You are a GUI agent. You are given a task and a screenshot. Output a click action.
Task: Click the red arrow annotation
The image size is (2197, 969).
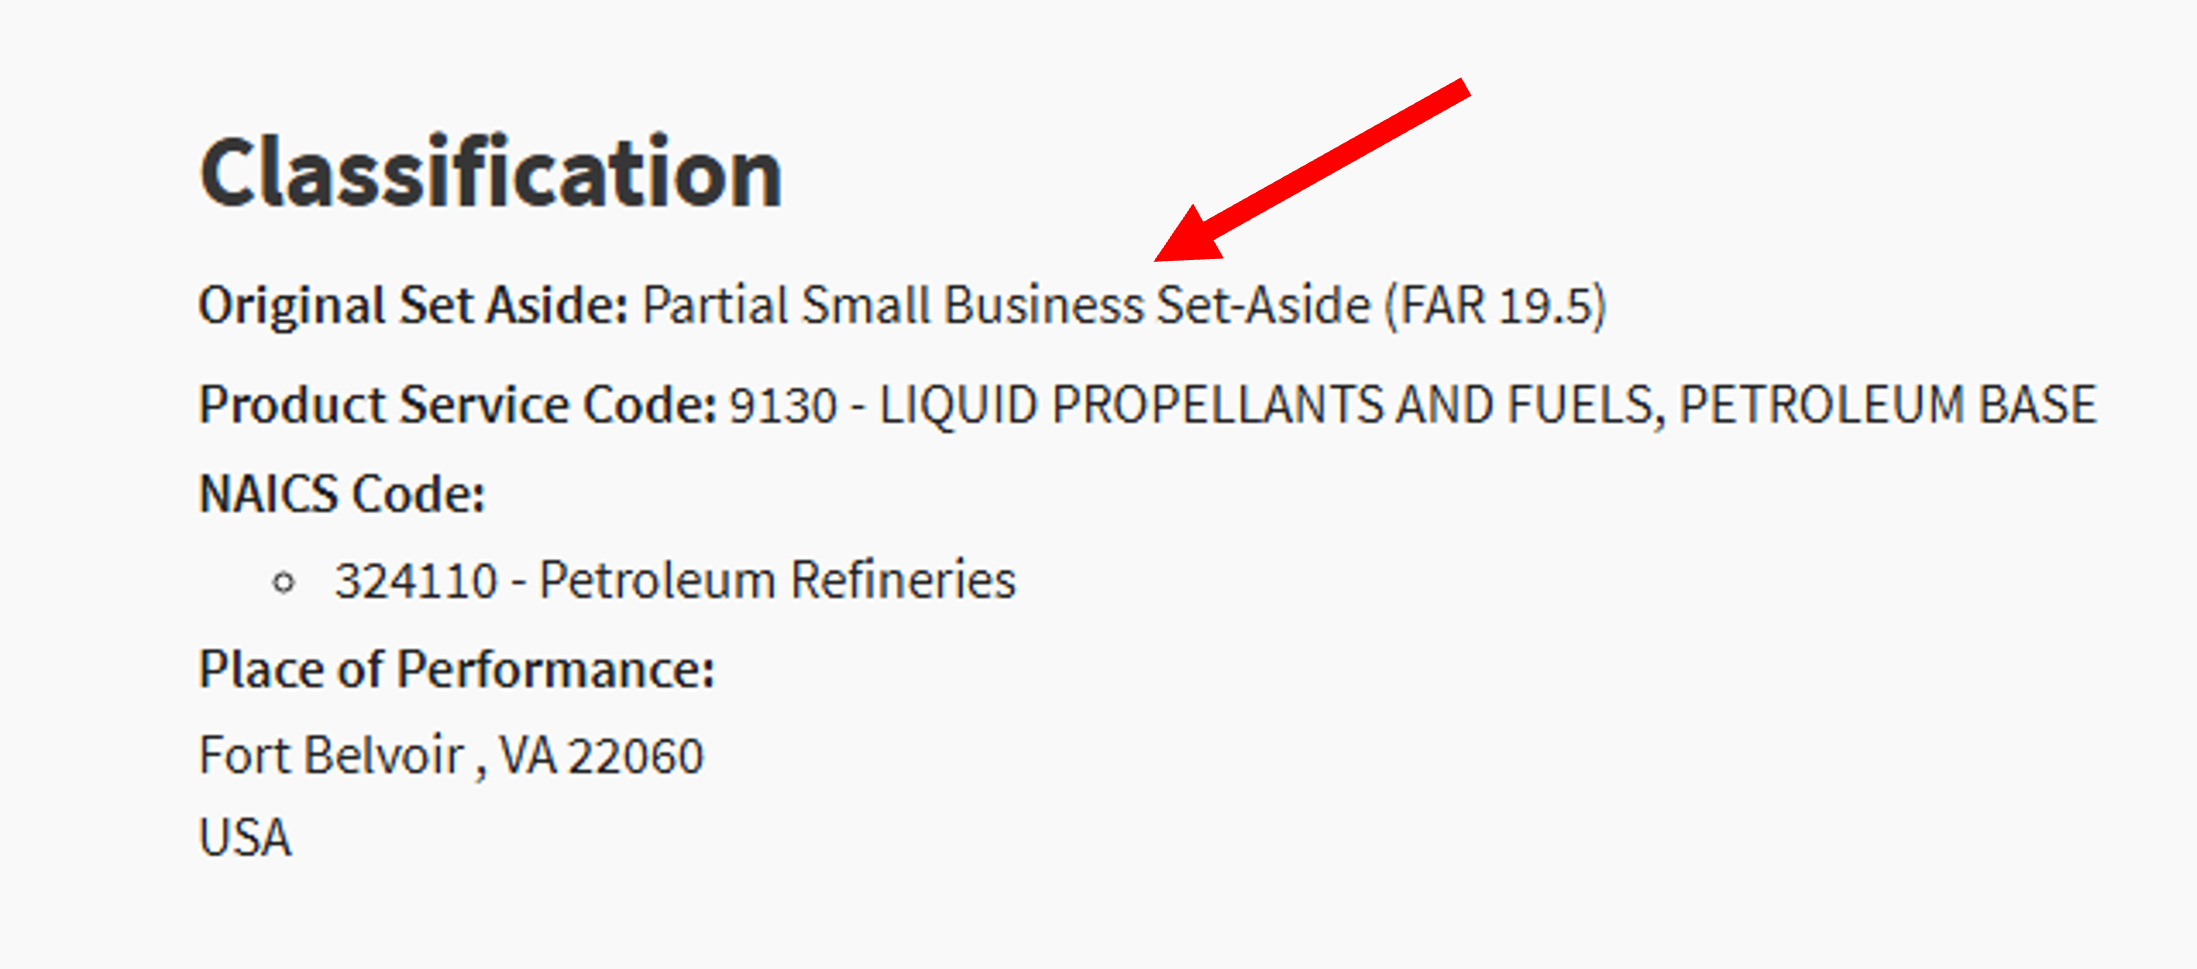point(1310,172)
